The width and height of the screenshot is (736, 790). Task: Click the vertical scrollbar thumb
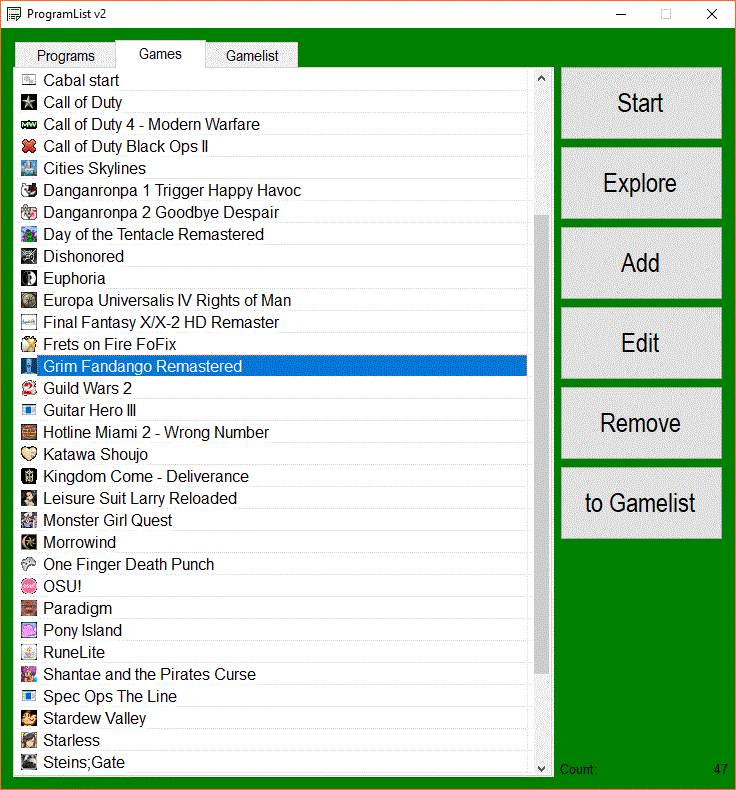tap(542, 444)
